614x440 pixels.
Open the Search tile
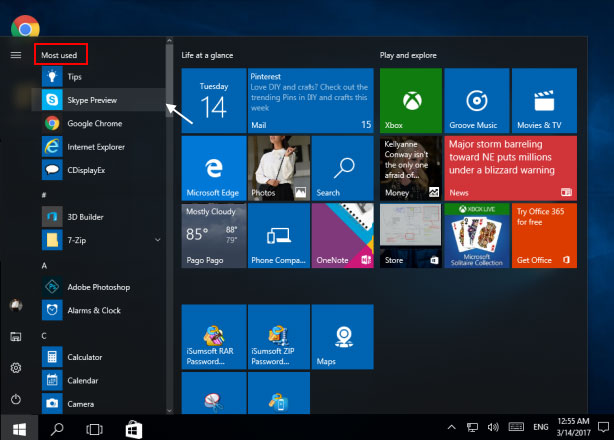343,168
